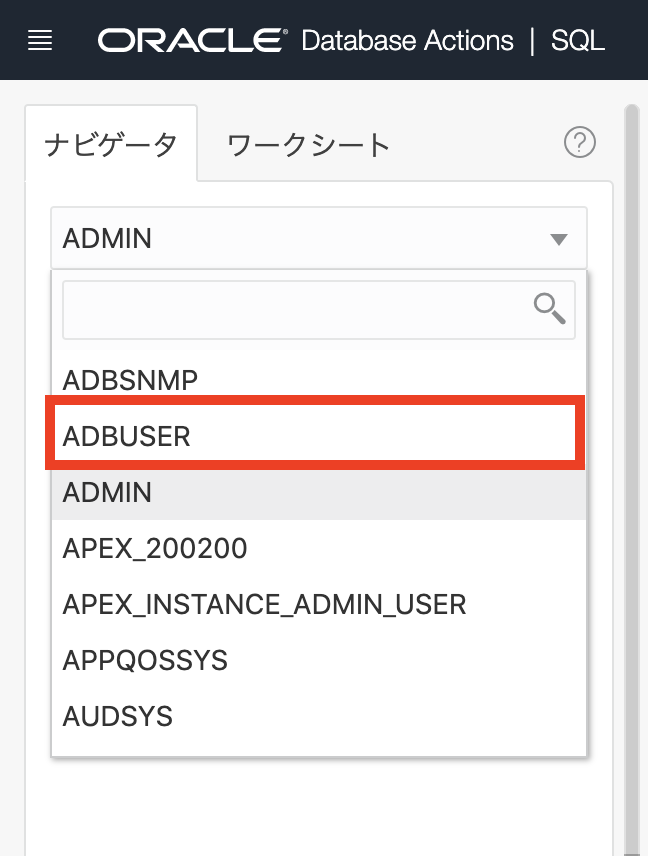Click the magnifier icon in schema search

549,309
